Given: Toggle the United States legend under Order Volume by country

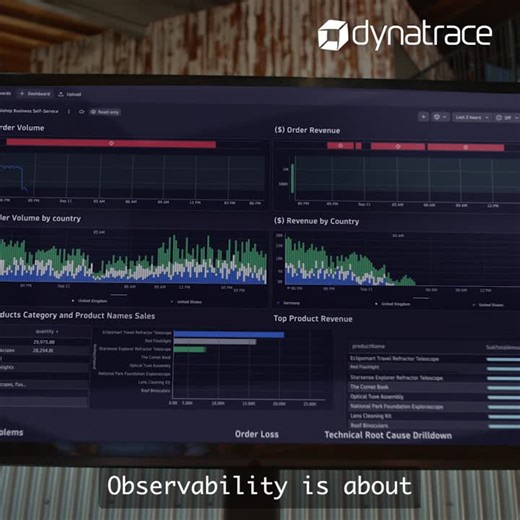Looking at the screenshot, I should click(x=187, y=302).
